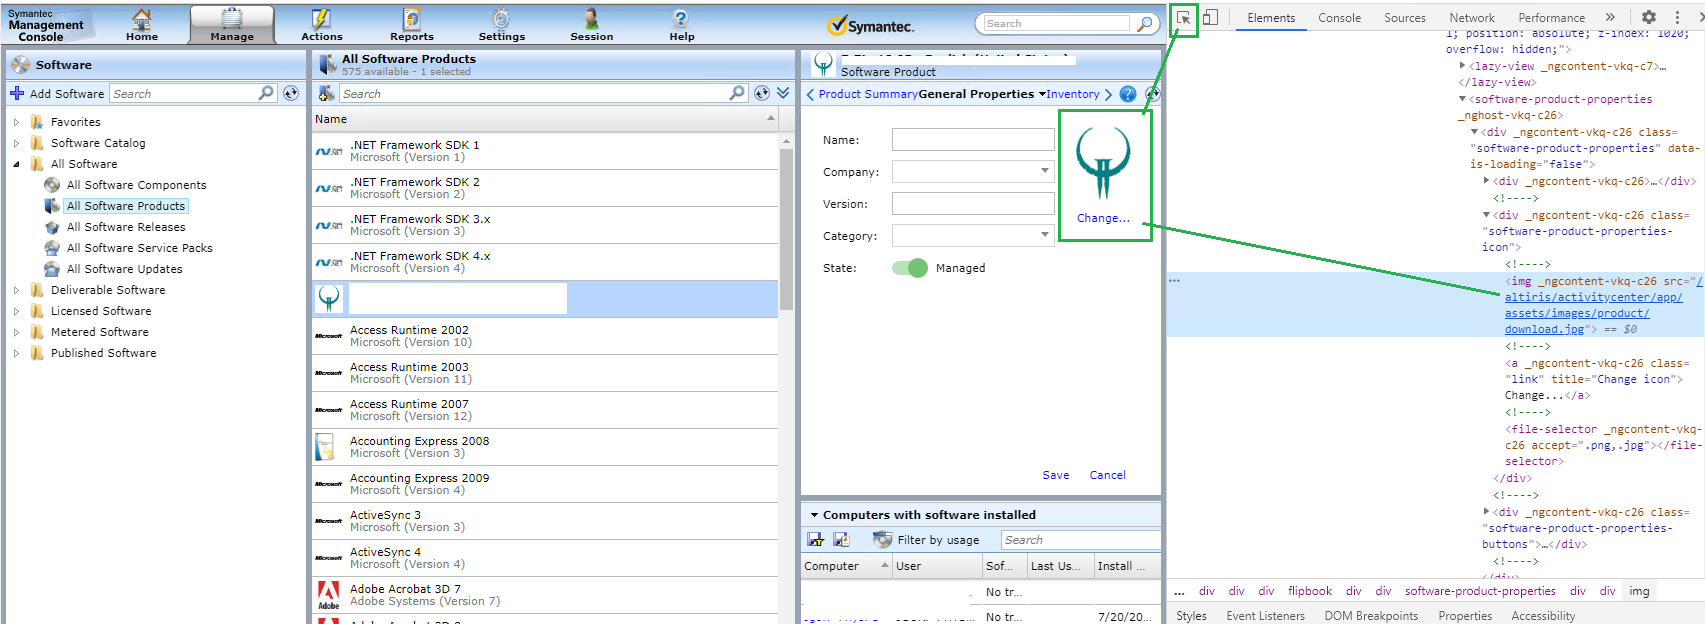Click the Add Software plus icon
The image size is (1705, 624).
pos(17,93)
